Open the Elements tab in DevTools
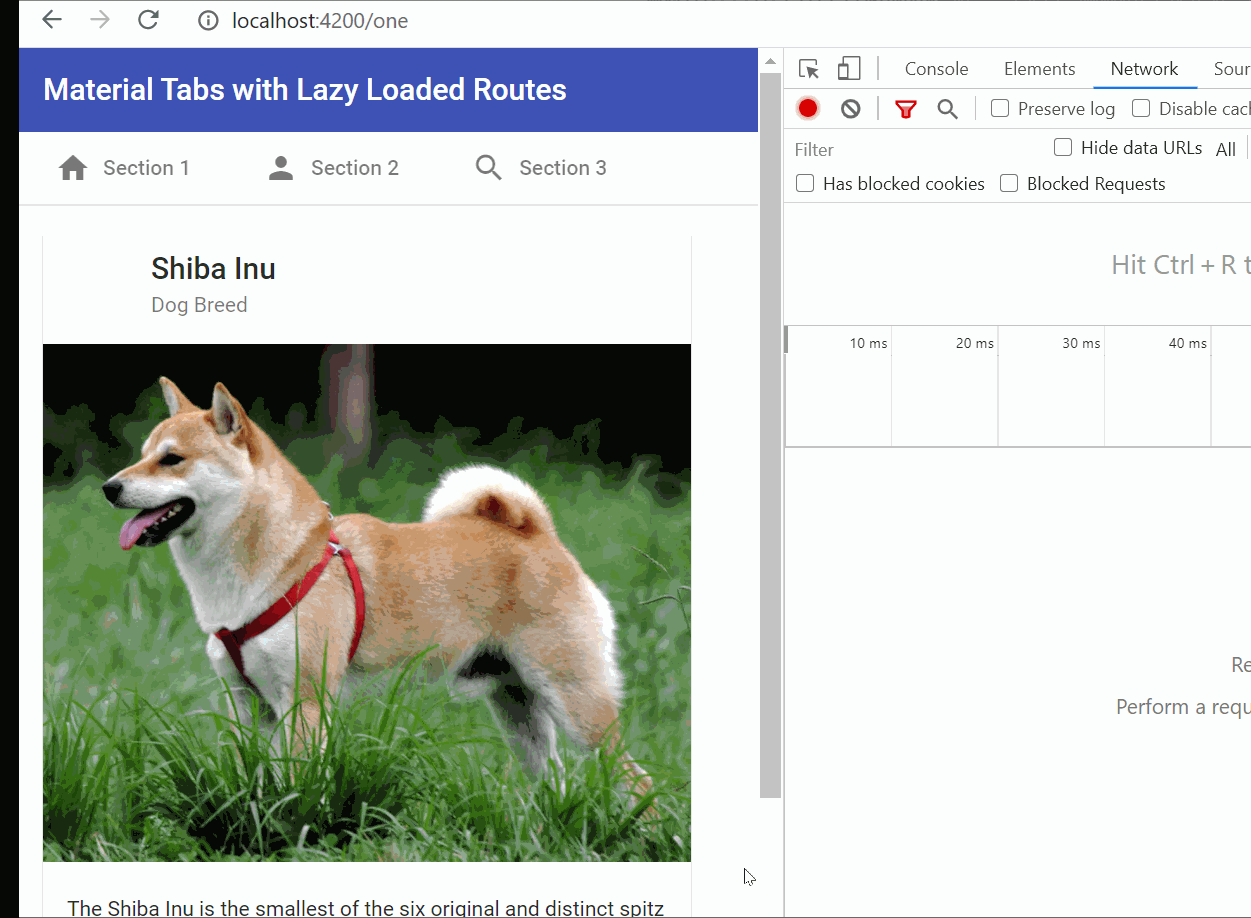1251x918 pixels. [1039, 69]
